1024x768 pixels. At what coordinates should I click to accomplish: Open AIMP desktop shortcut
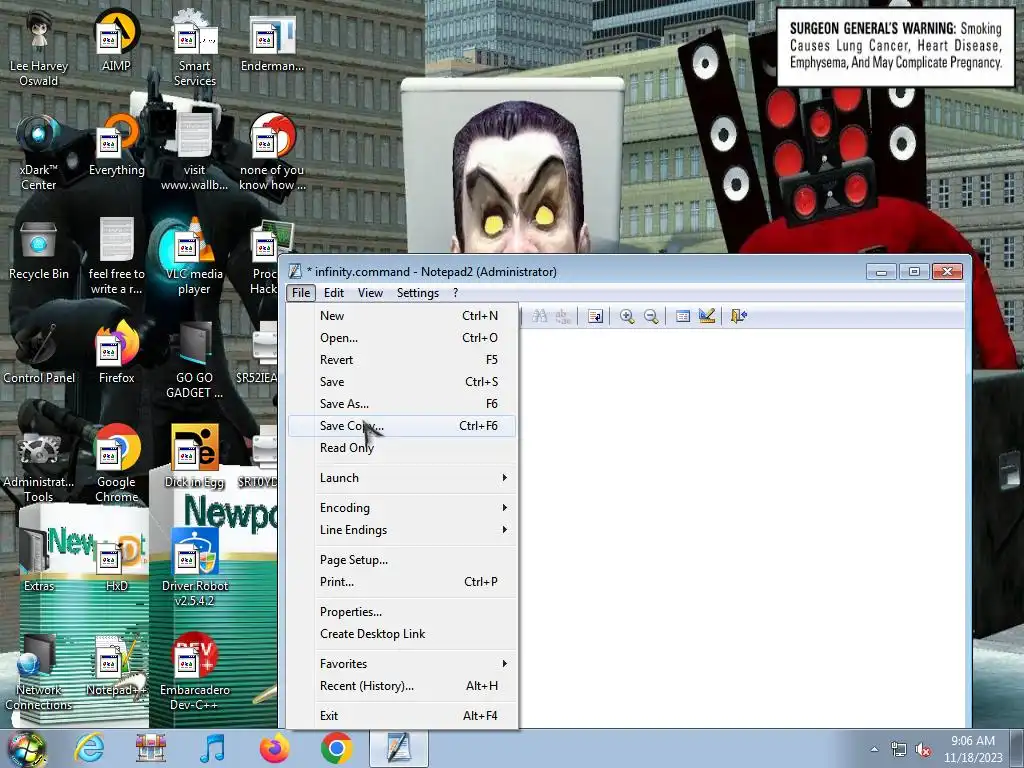(x=116, y=42)
